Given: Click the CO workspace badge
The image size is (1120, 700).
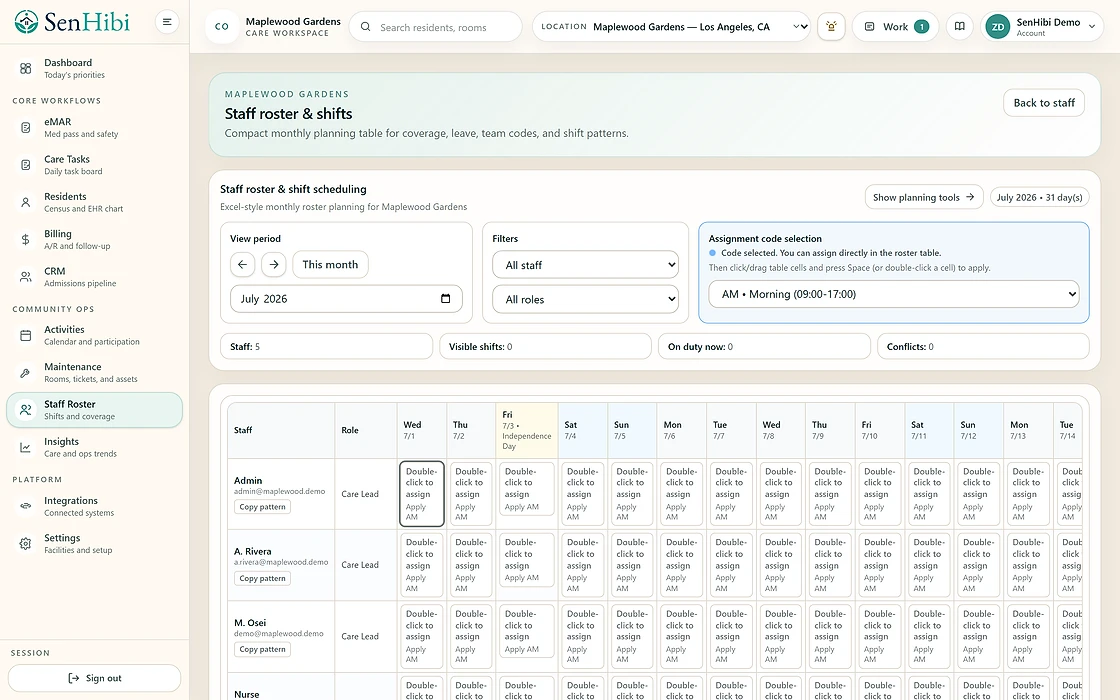Looking at the screenshot, I should click(x=222, y=26).
